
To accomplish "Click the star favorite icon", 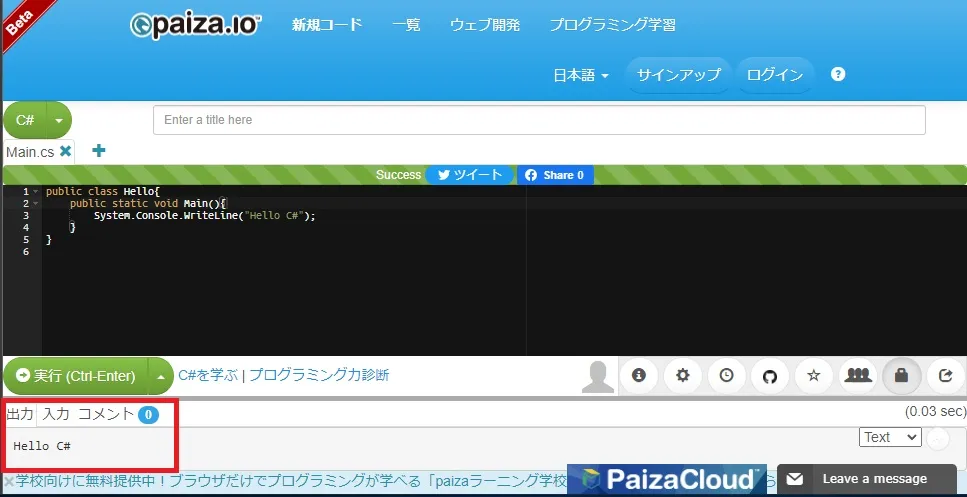I will pyautogui.click(x=813, y=376).
